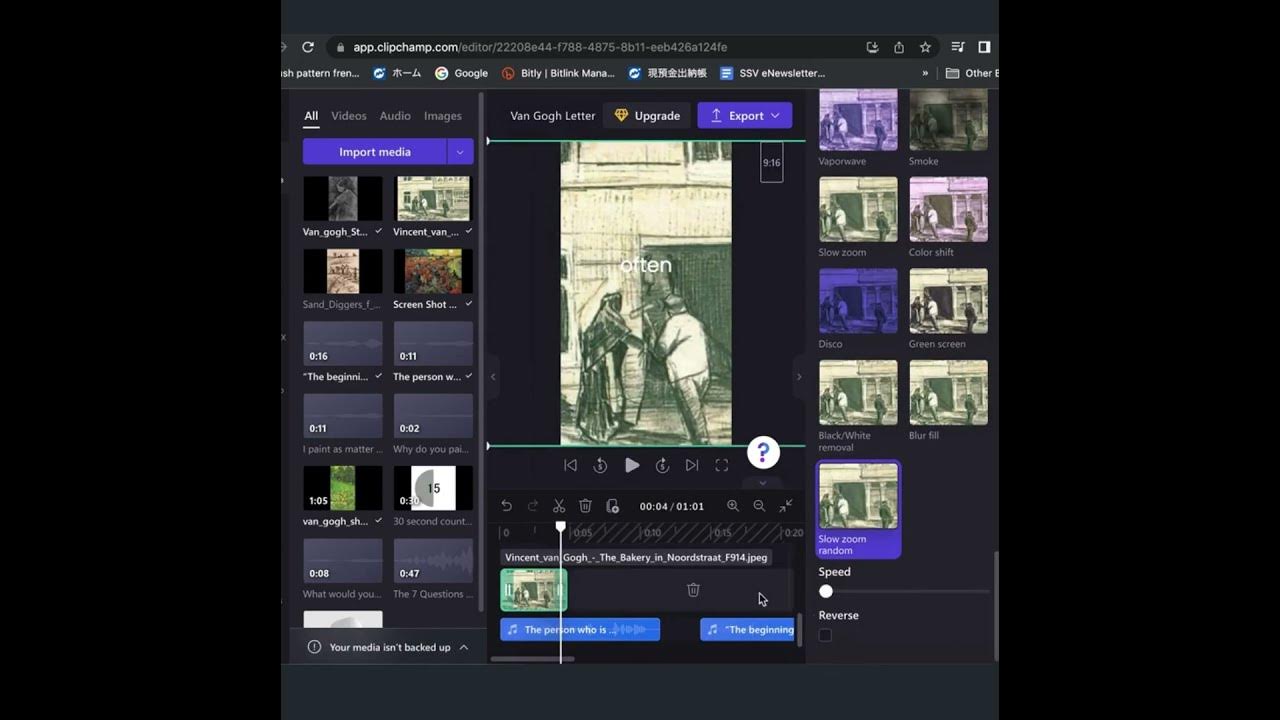Open the media control playlist icon
Image resolution: width=1280 pixels, height=720 pixels.
pos(958,47)
